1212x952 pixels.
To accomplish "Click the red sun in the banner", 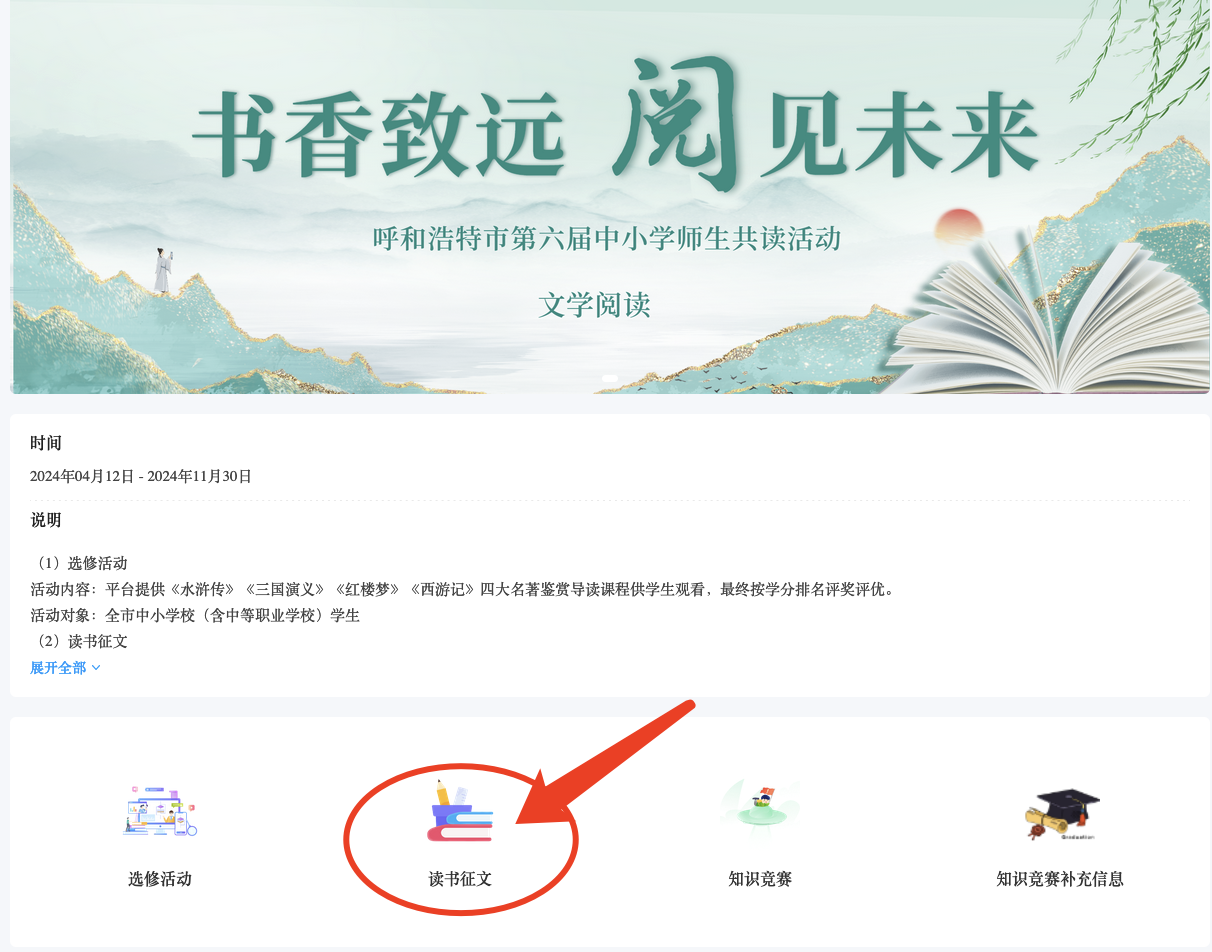I will pos(960,226).
